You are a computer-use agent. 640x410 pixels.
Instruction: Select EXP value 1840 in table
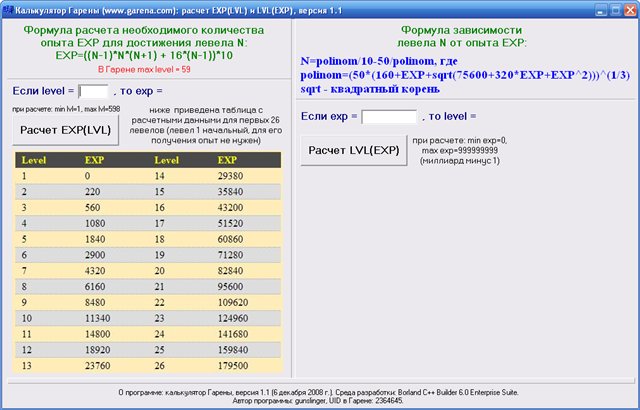[x=95, y=239]
